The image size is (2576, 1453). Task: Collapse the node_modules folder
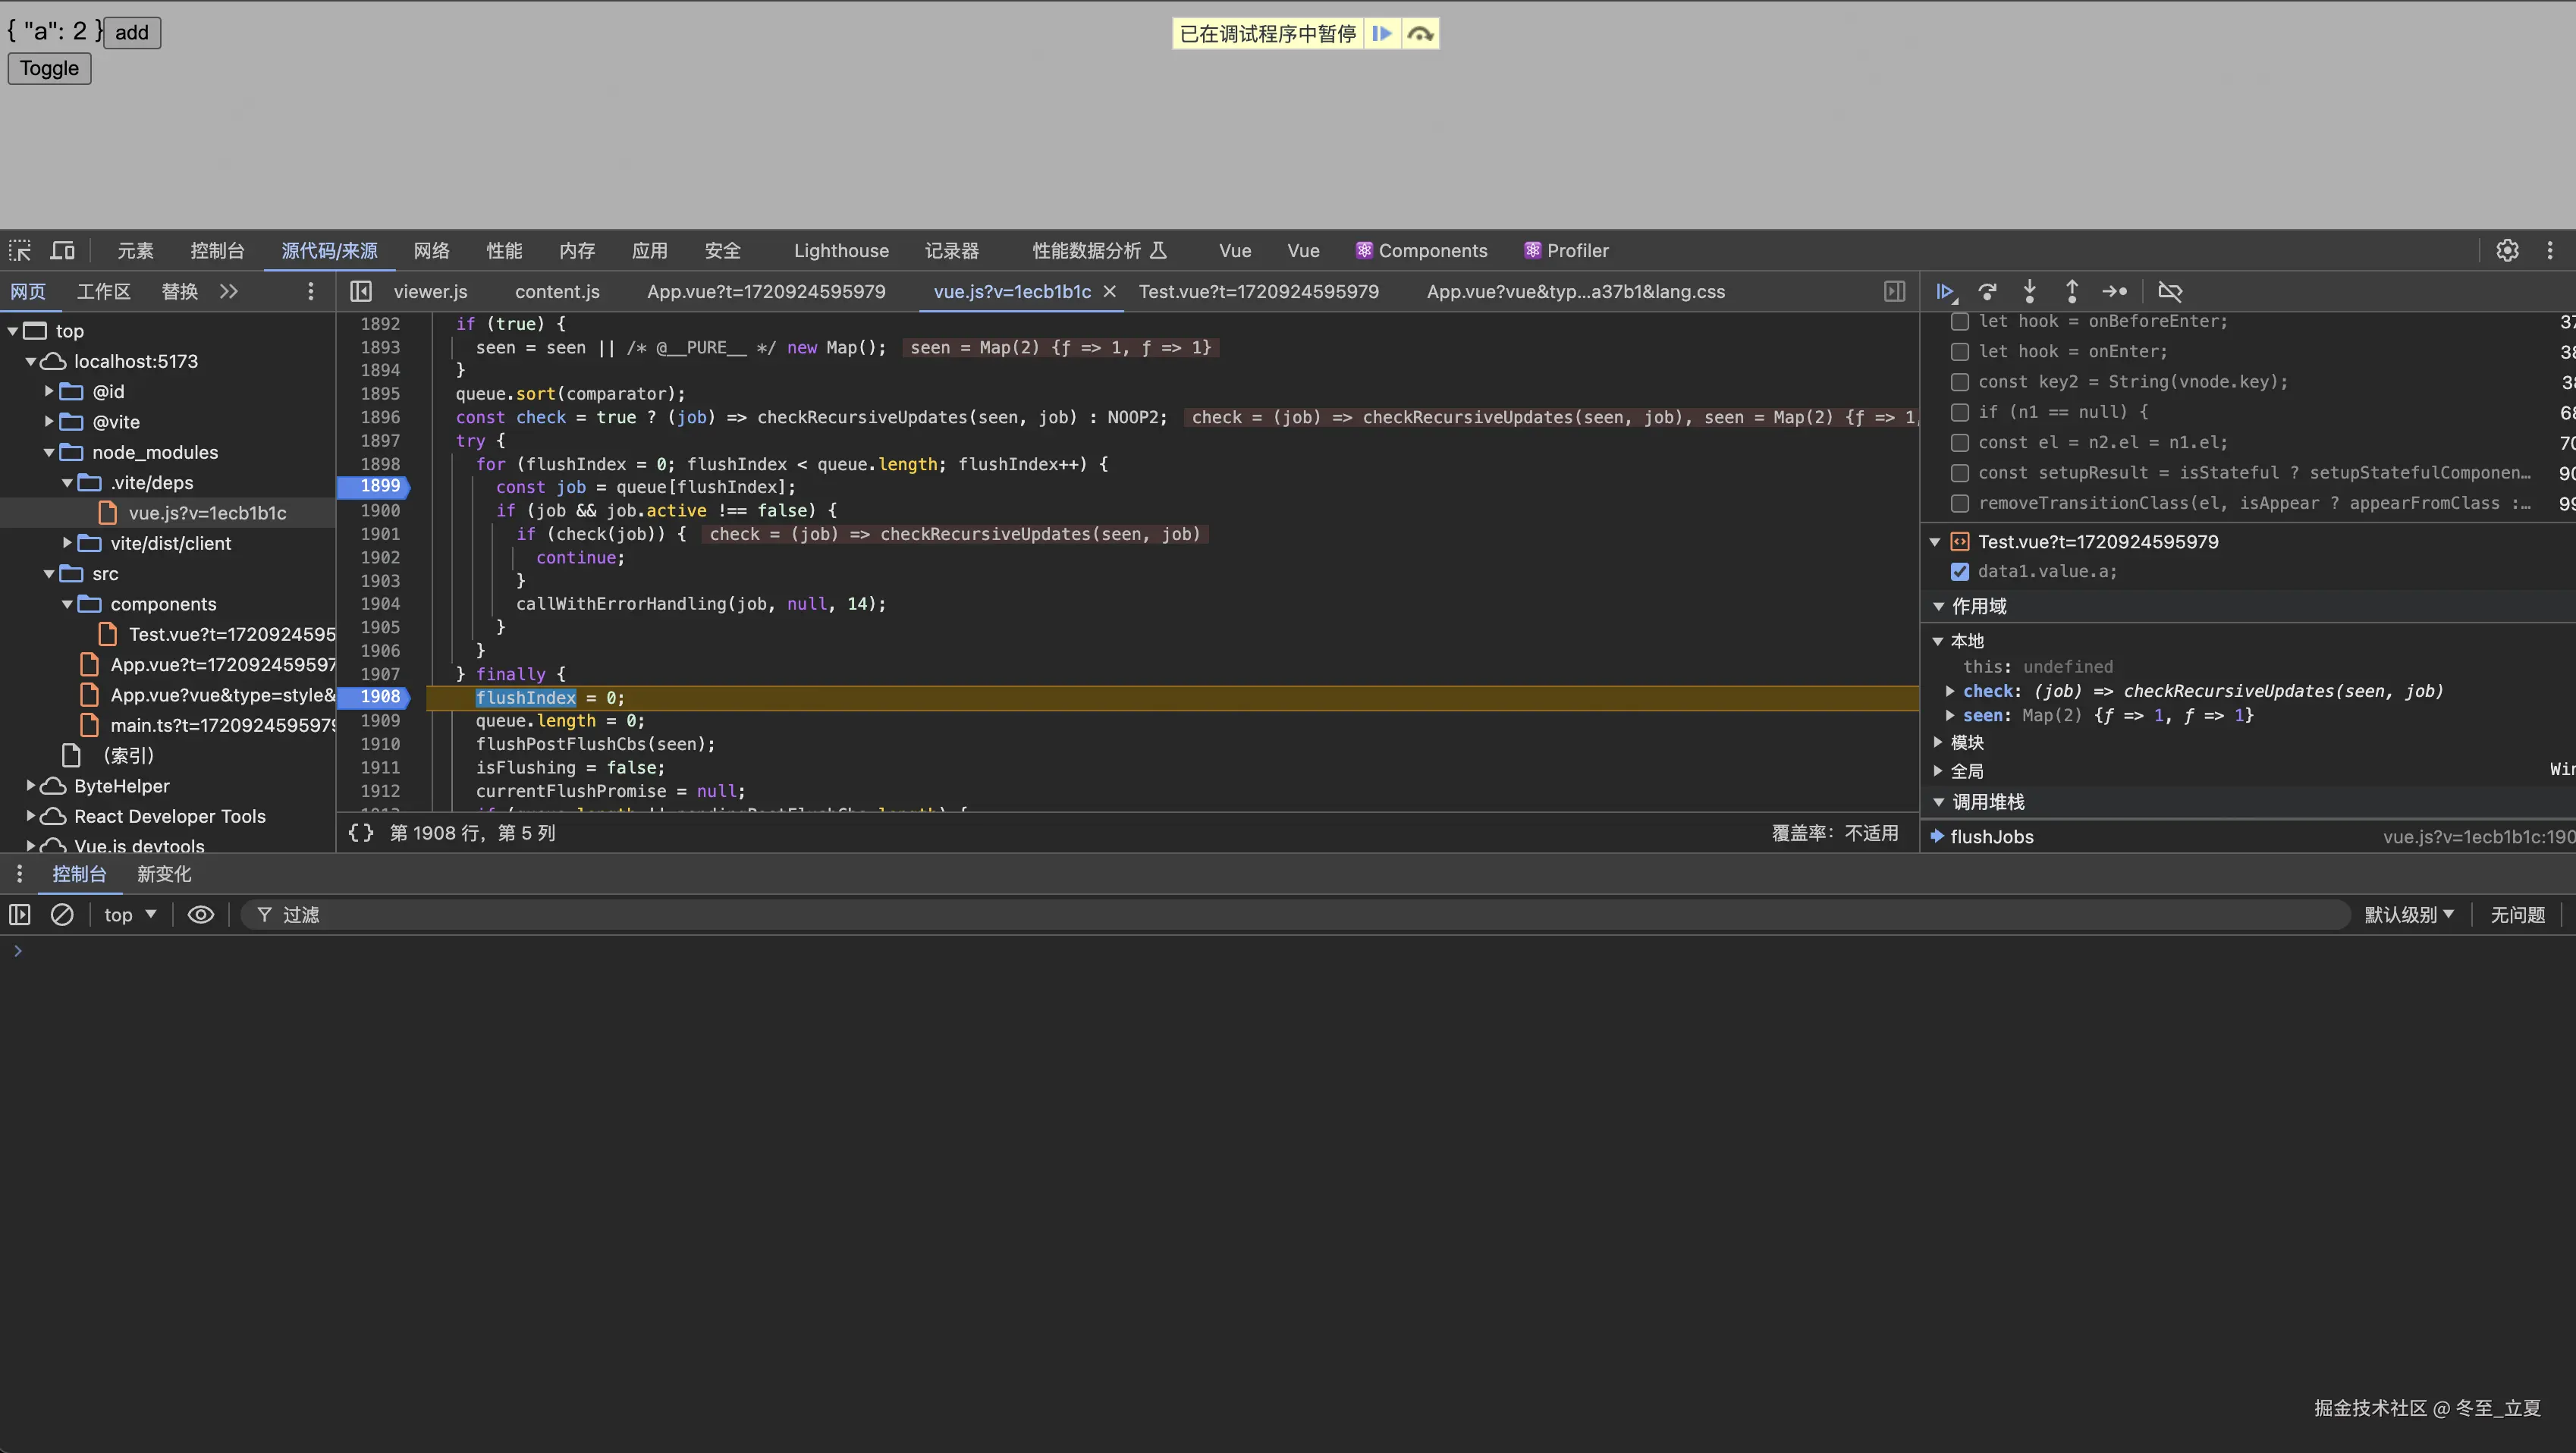click(x=49, y=452)
